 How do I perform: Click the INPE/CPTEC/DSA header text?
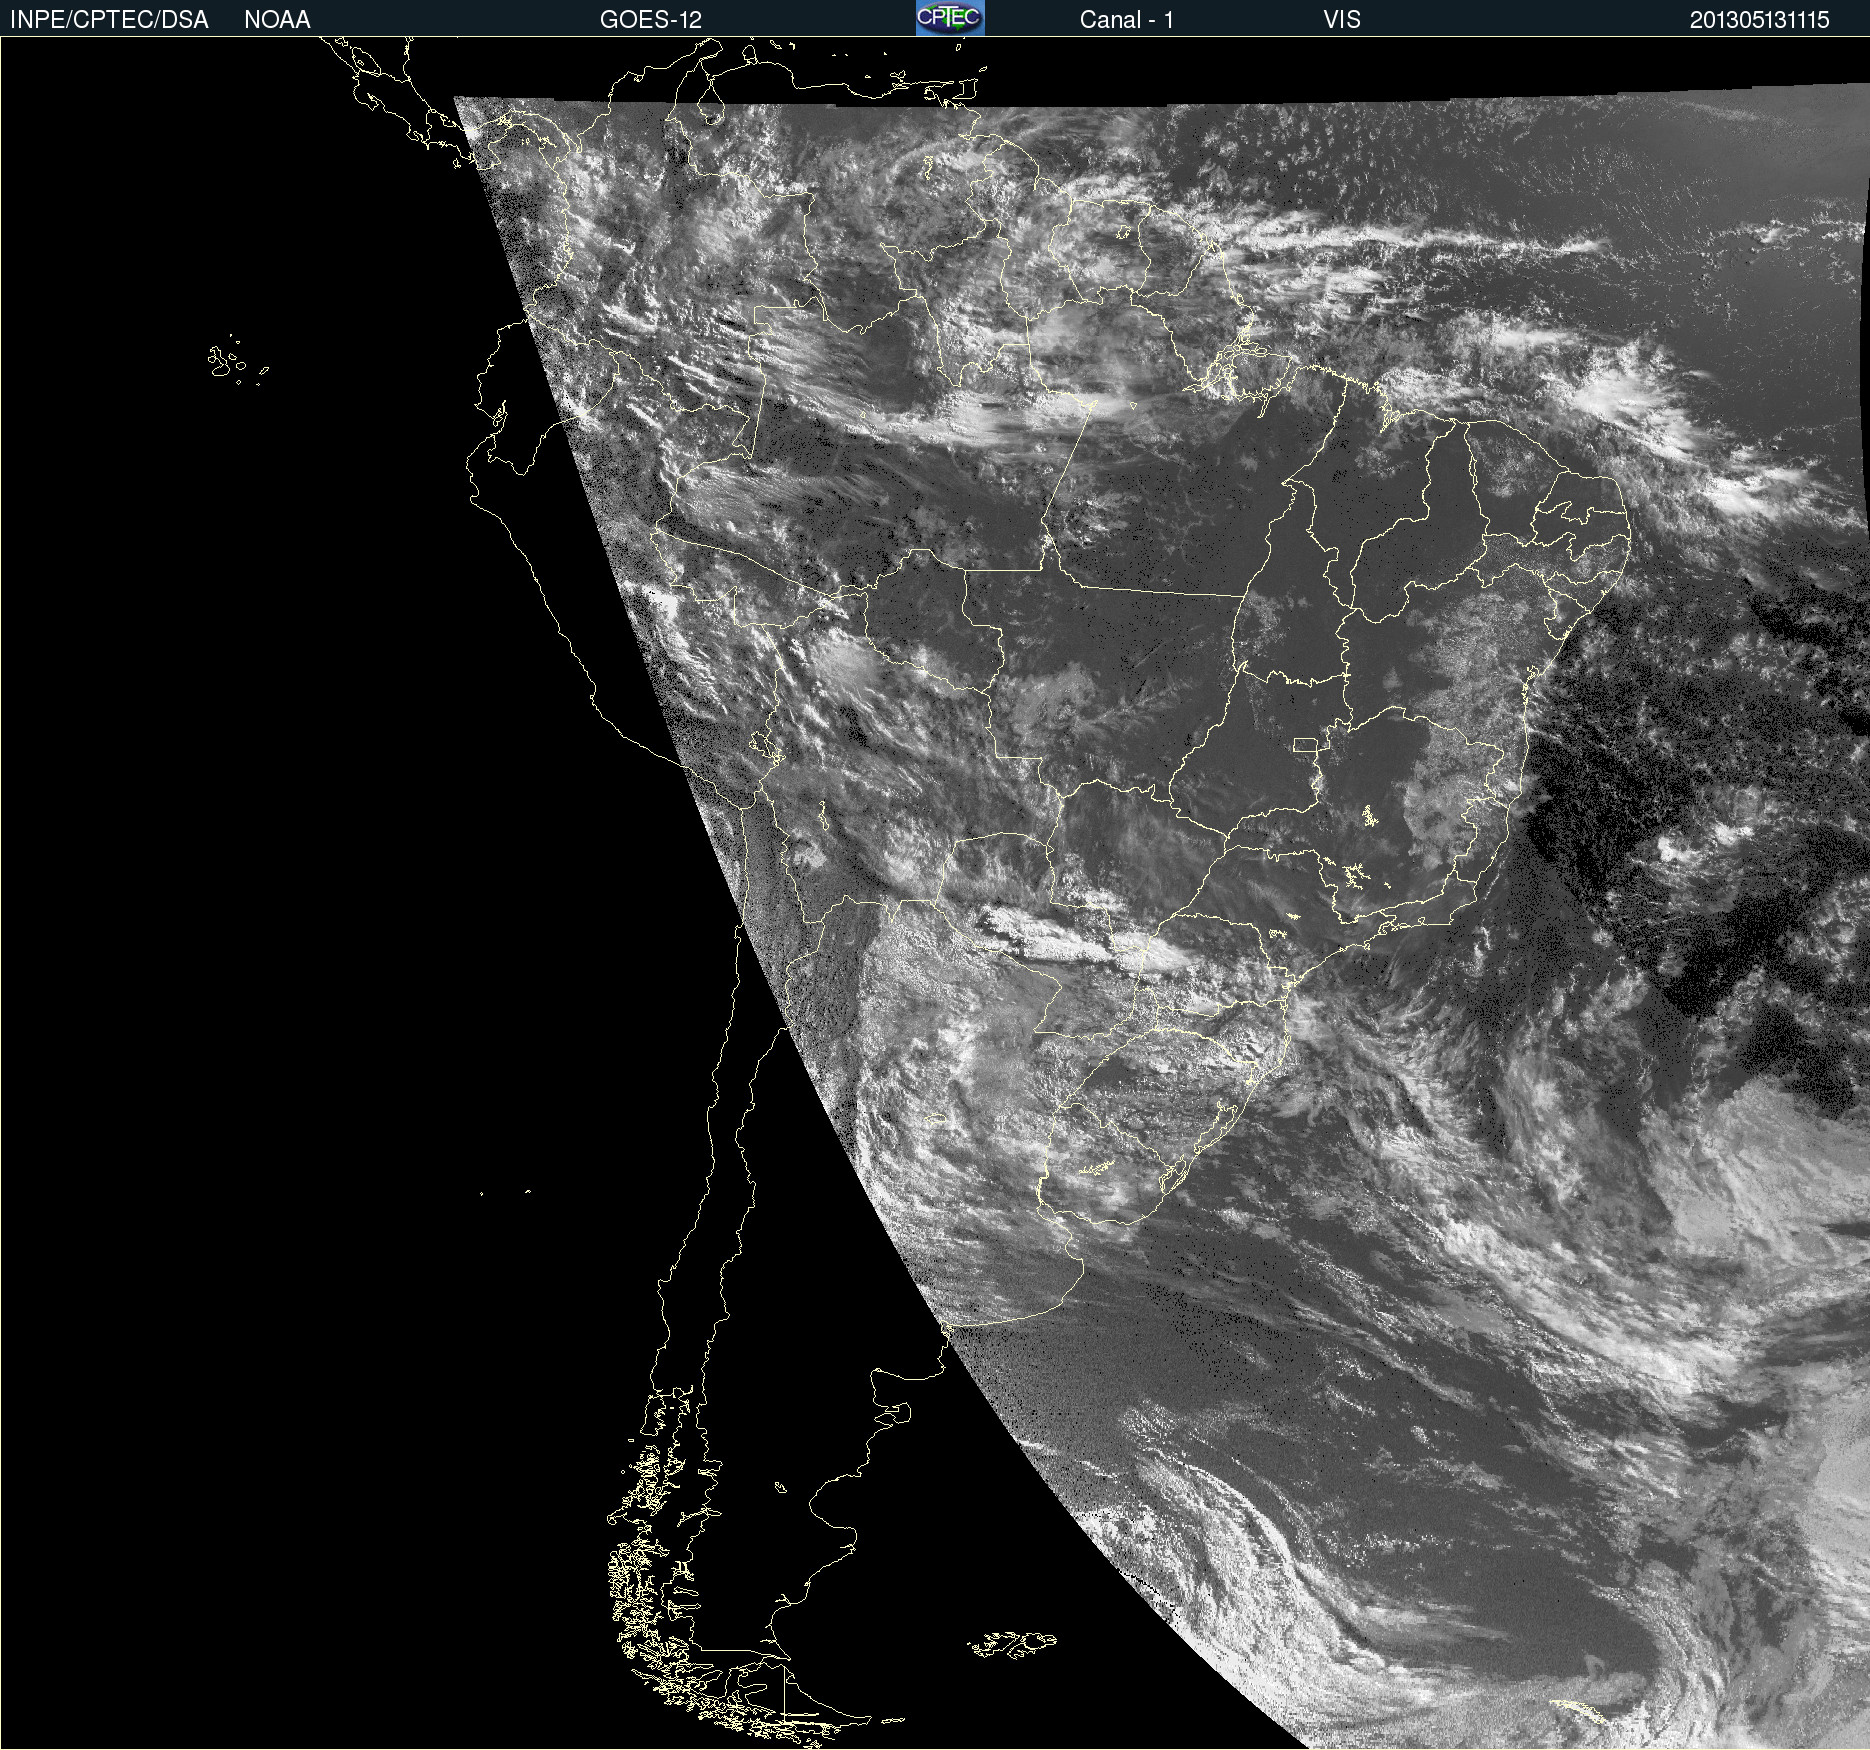pyautogui.click(x=109, y=20)
